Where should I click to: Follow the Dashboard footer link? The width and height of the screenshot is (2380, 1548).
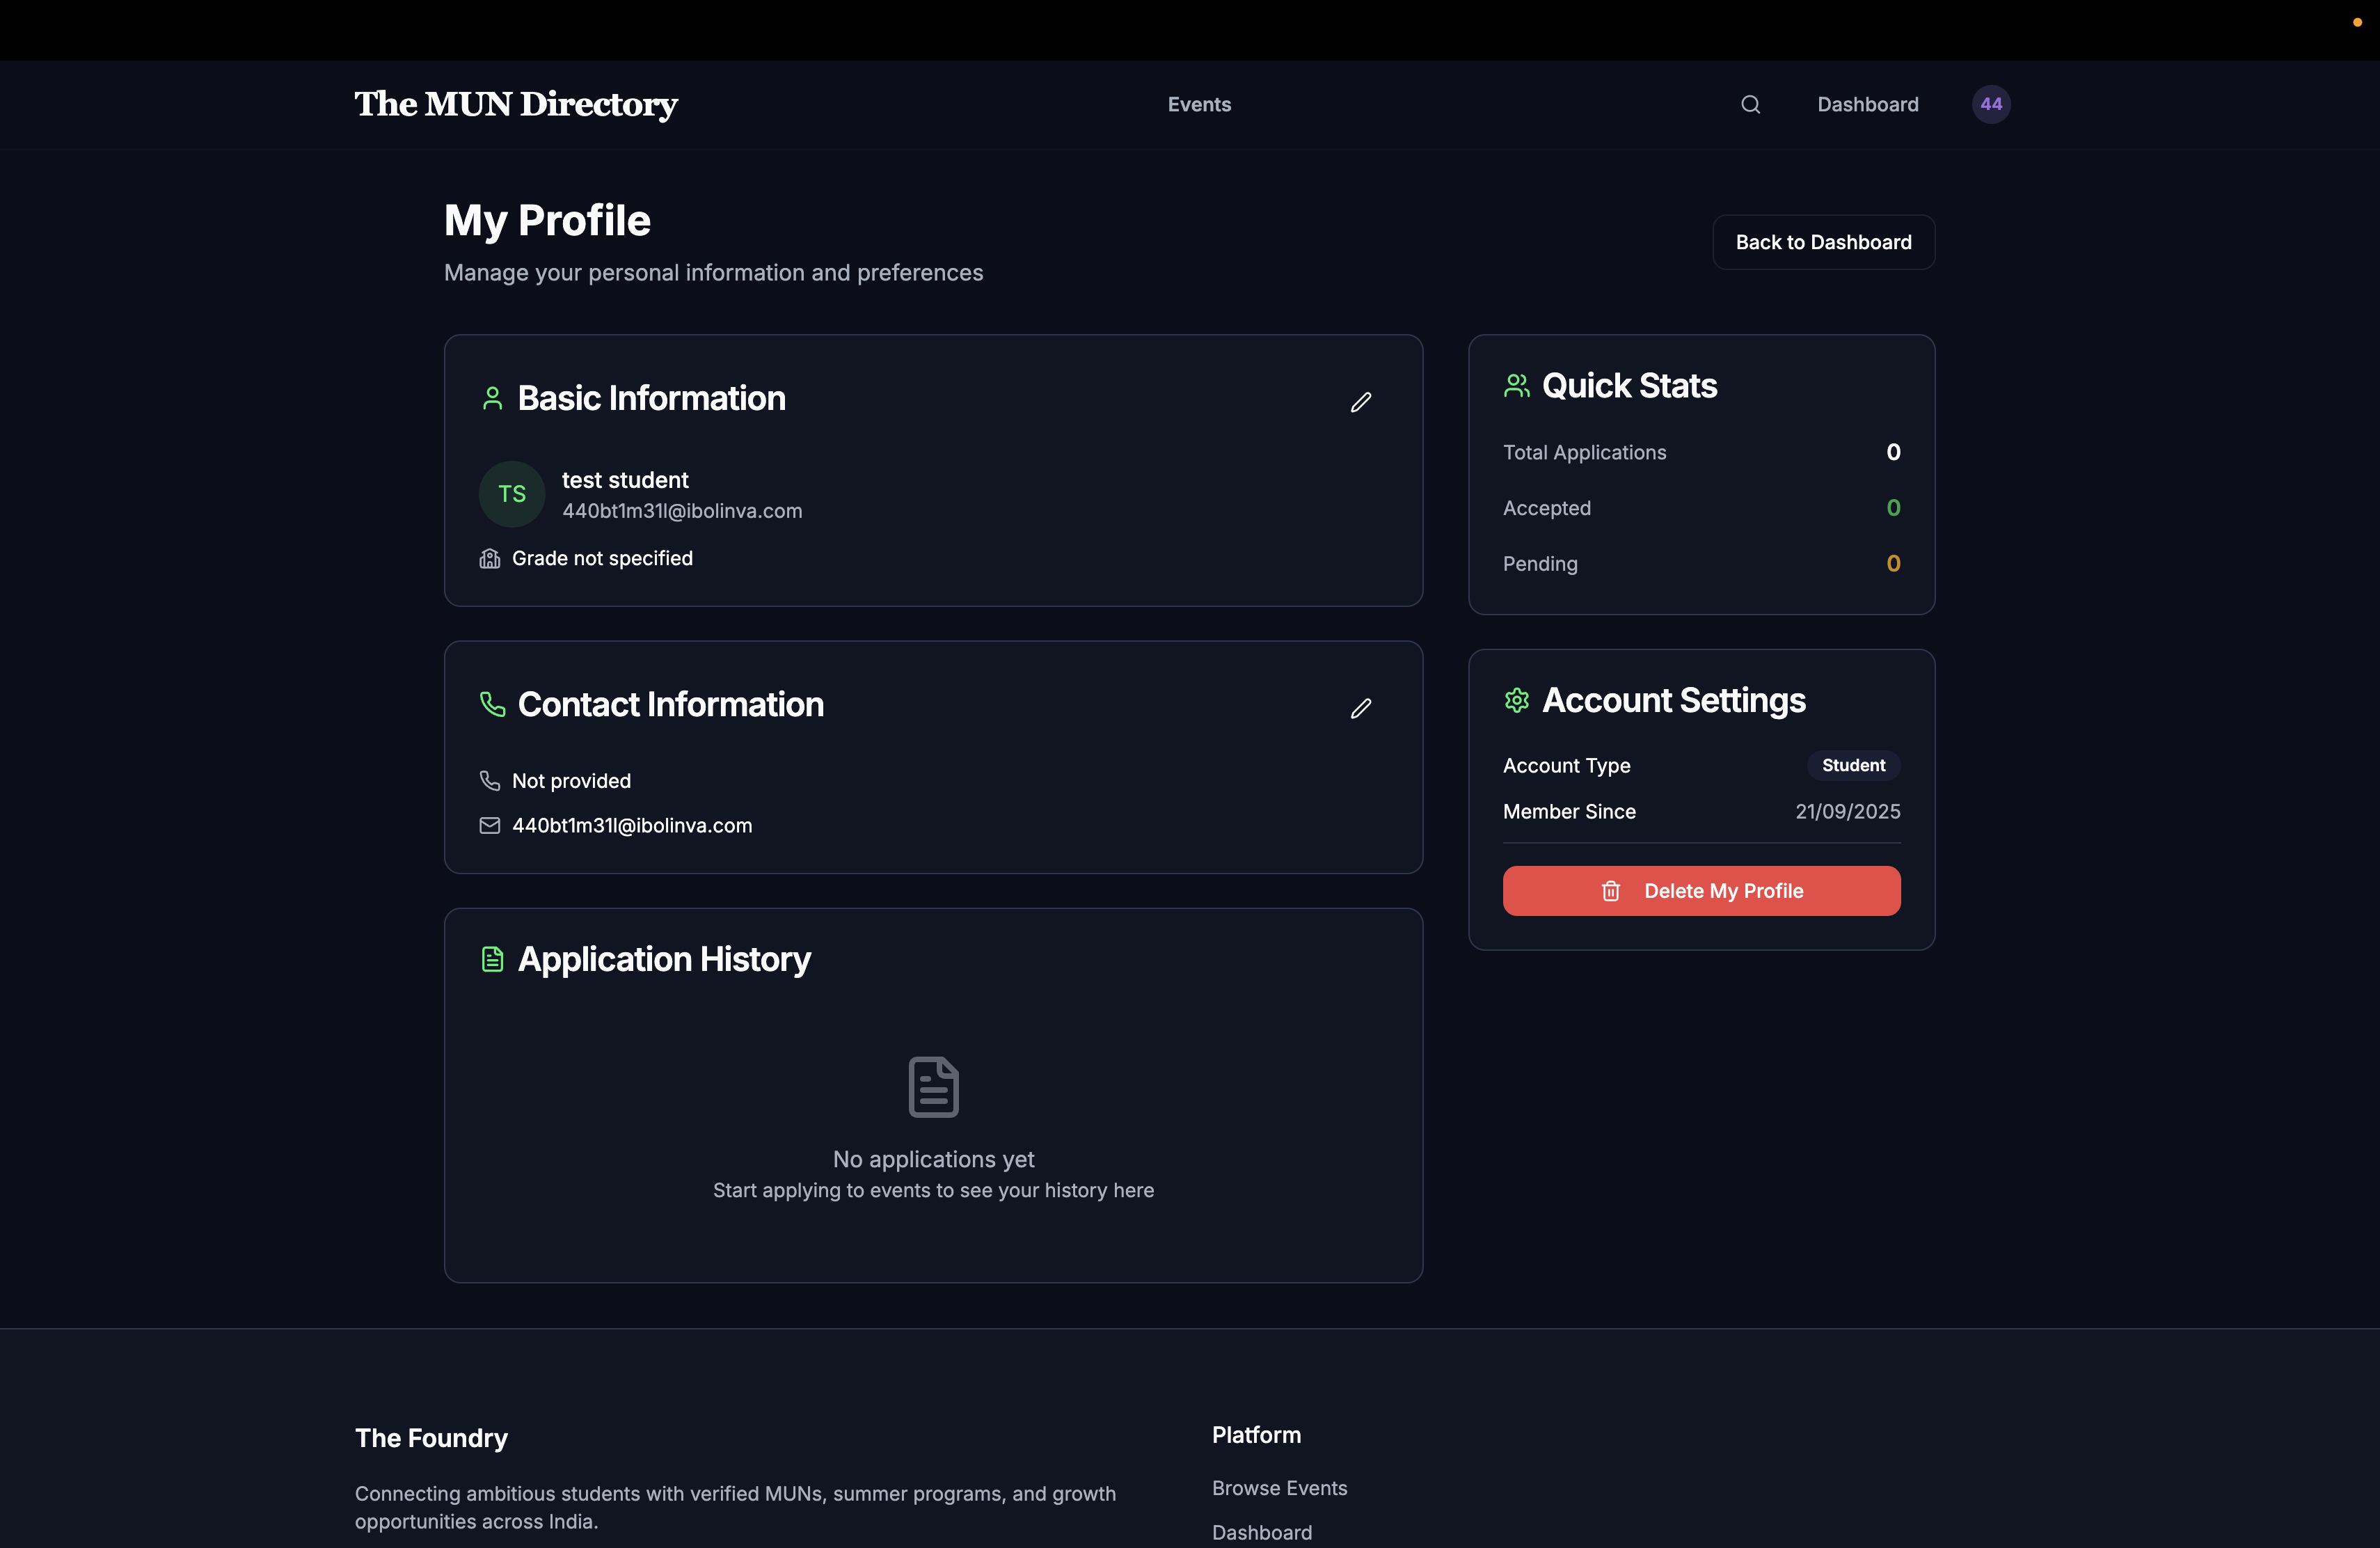[1262, 1532]
